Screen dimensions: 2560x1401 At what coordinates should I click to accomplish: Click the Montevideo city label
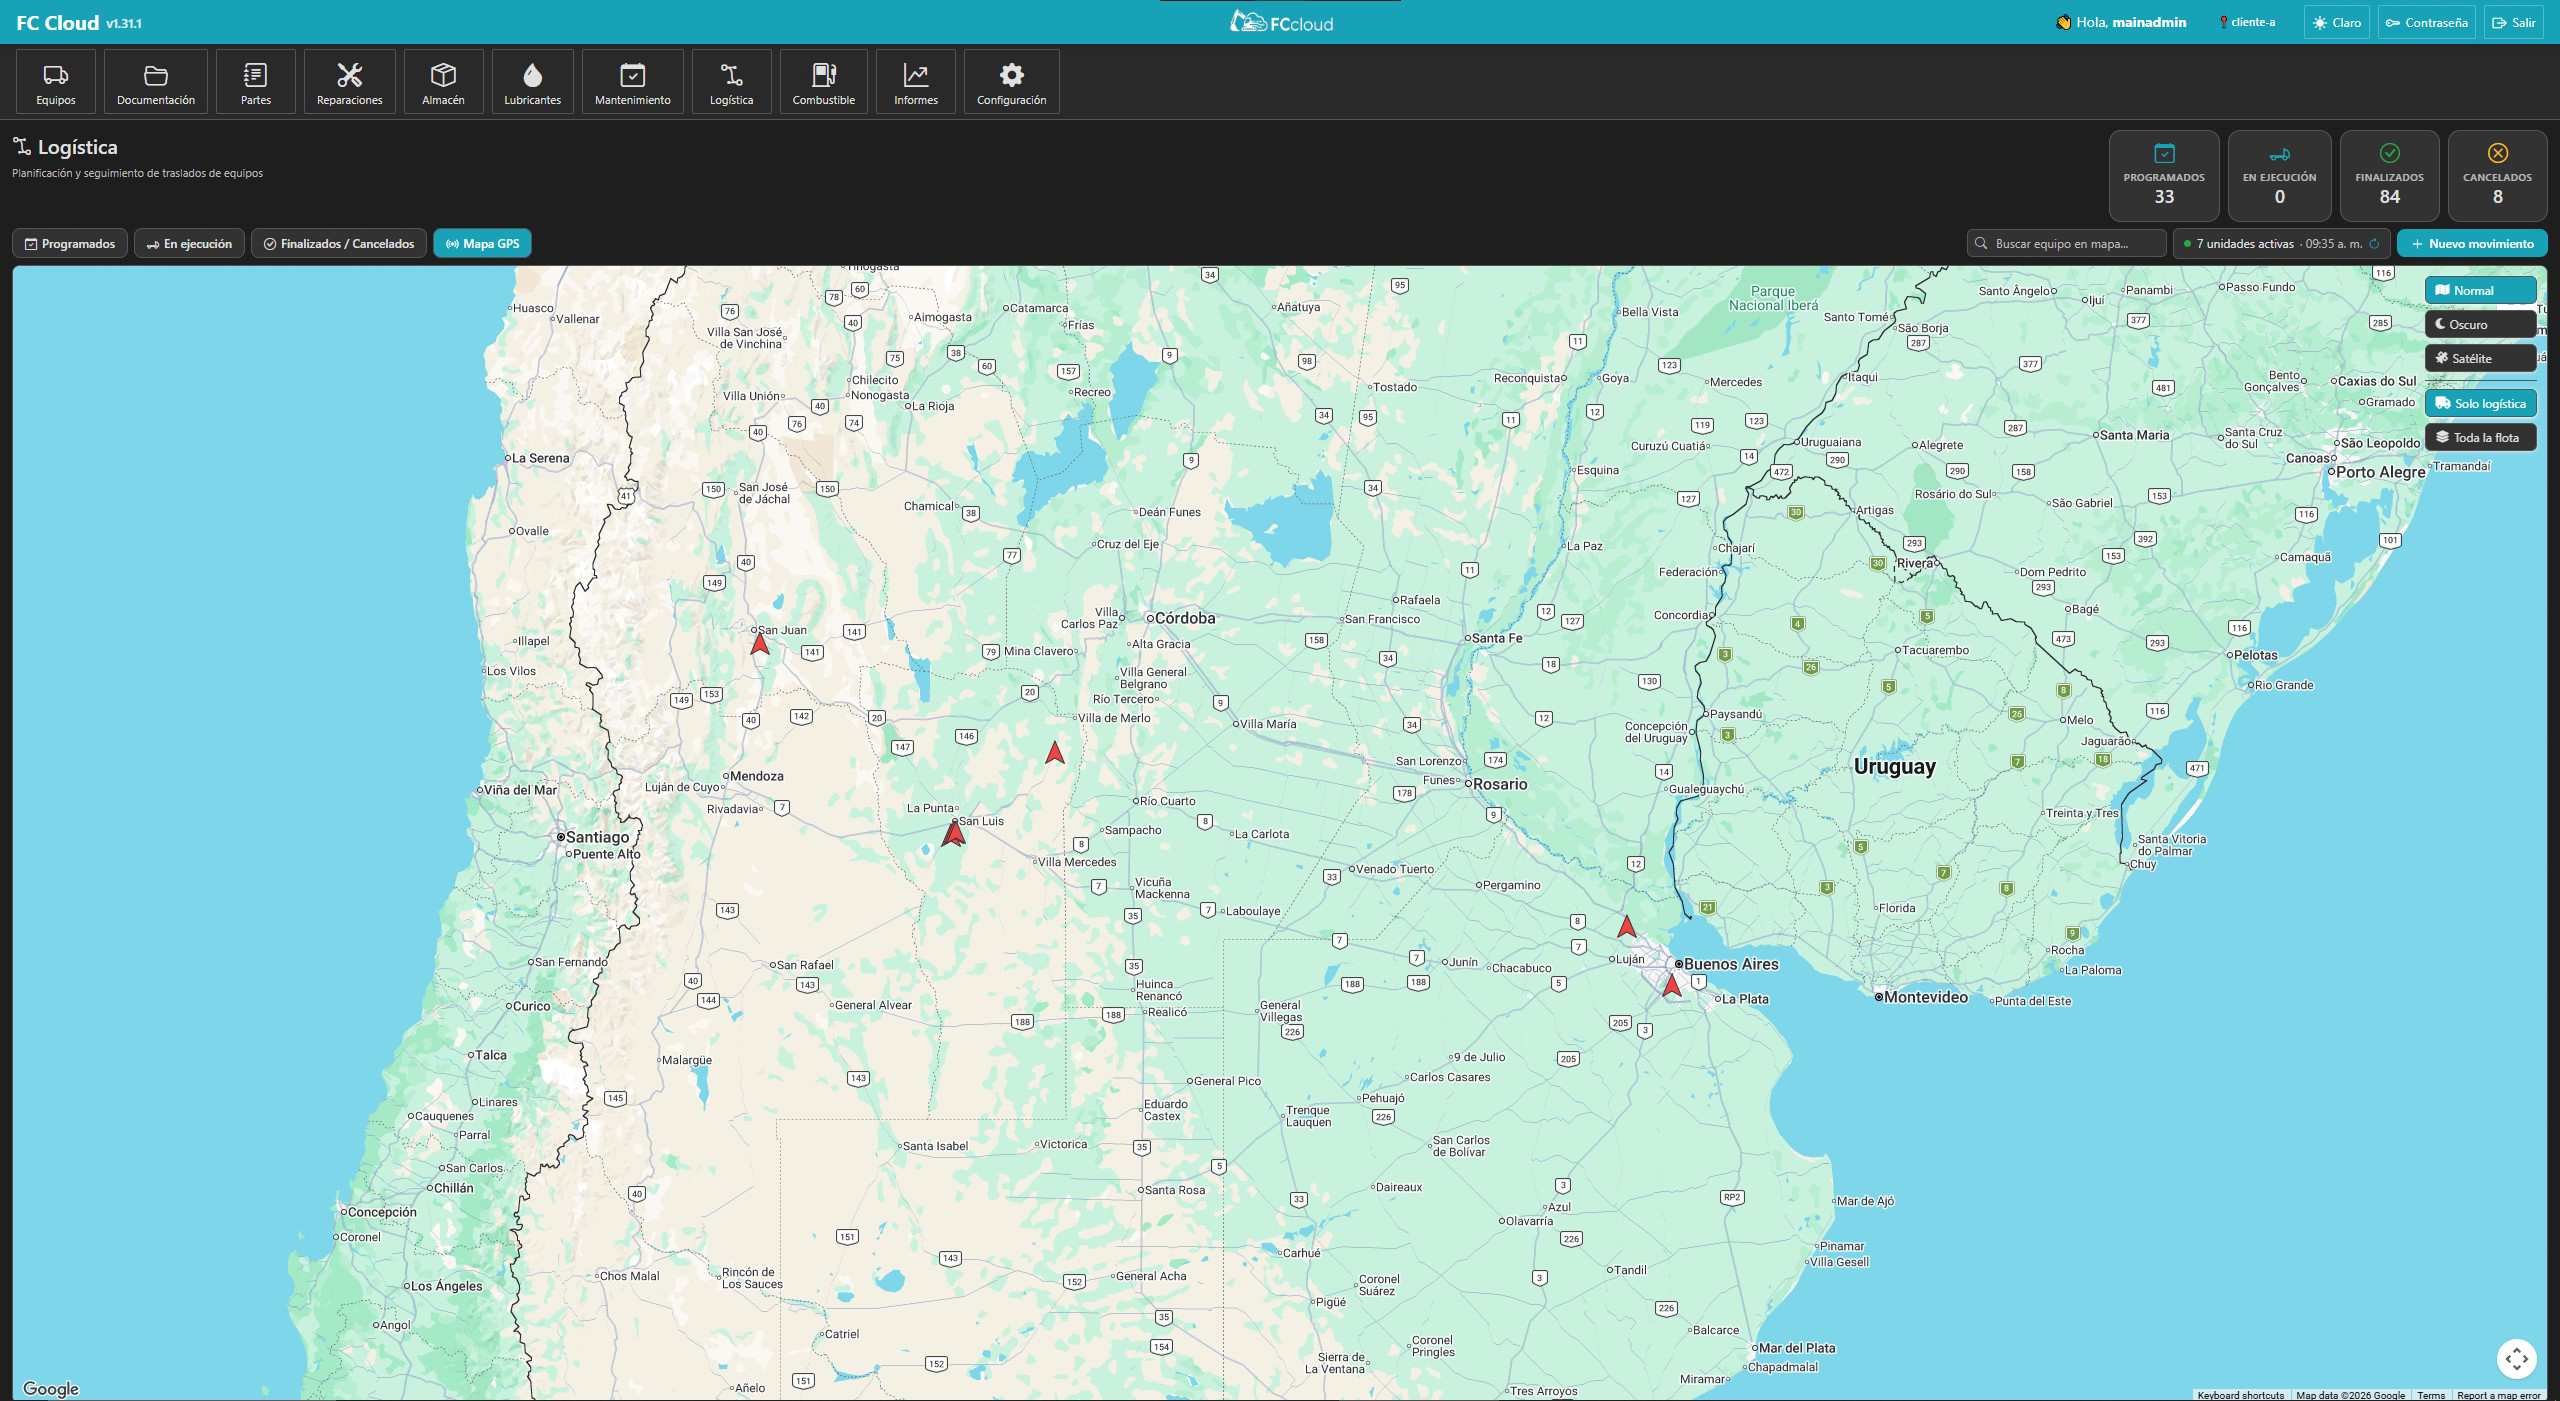point(1926,997)
